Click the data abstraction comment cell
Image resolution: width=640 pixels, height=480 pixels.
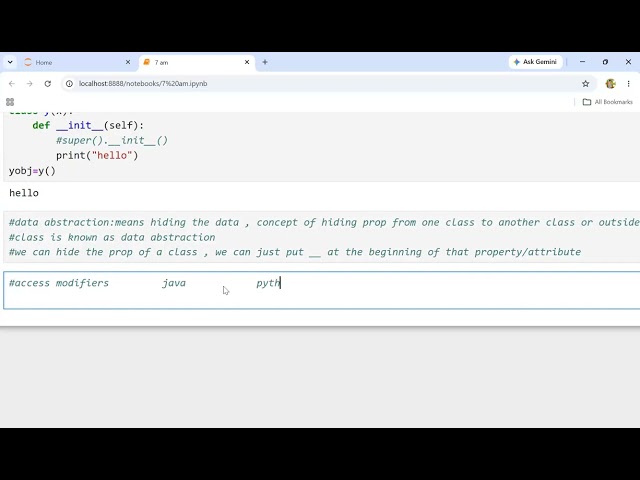(x=322, y=237)
